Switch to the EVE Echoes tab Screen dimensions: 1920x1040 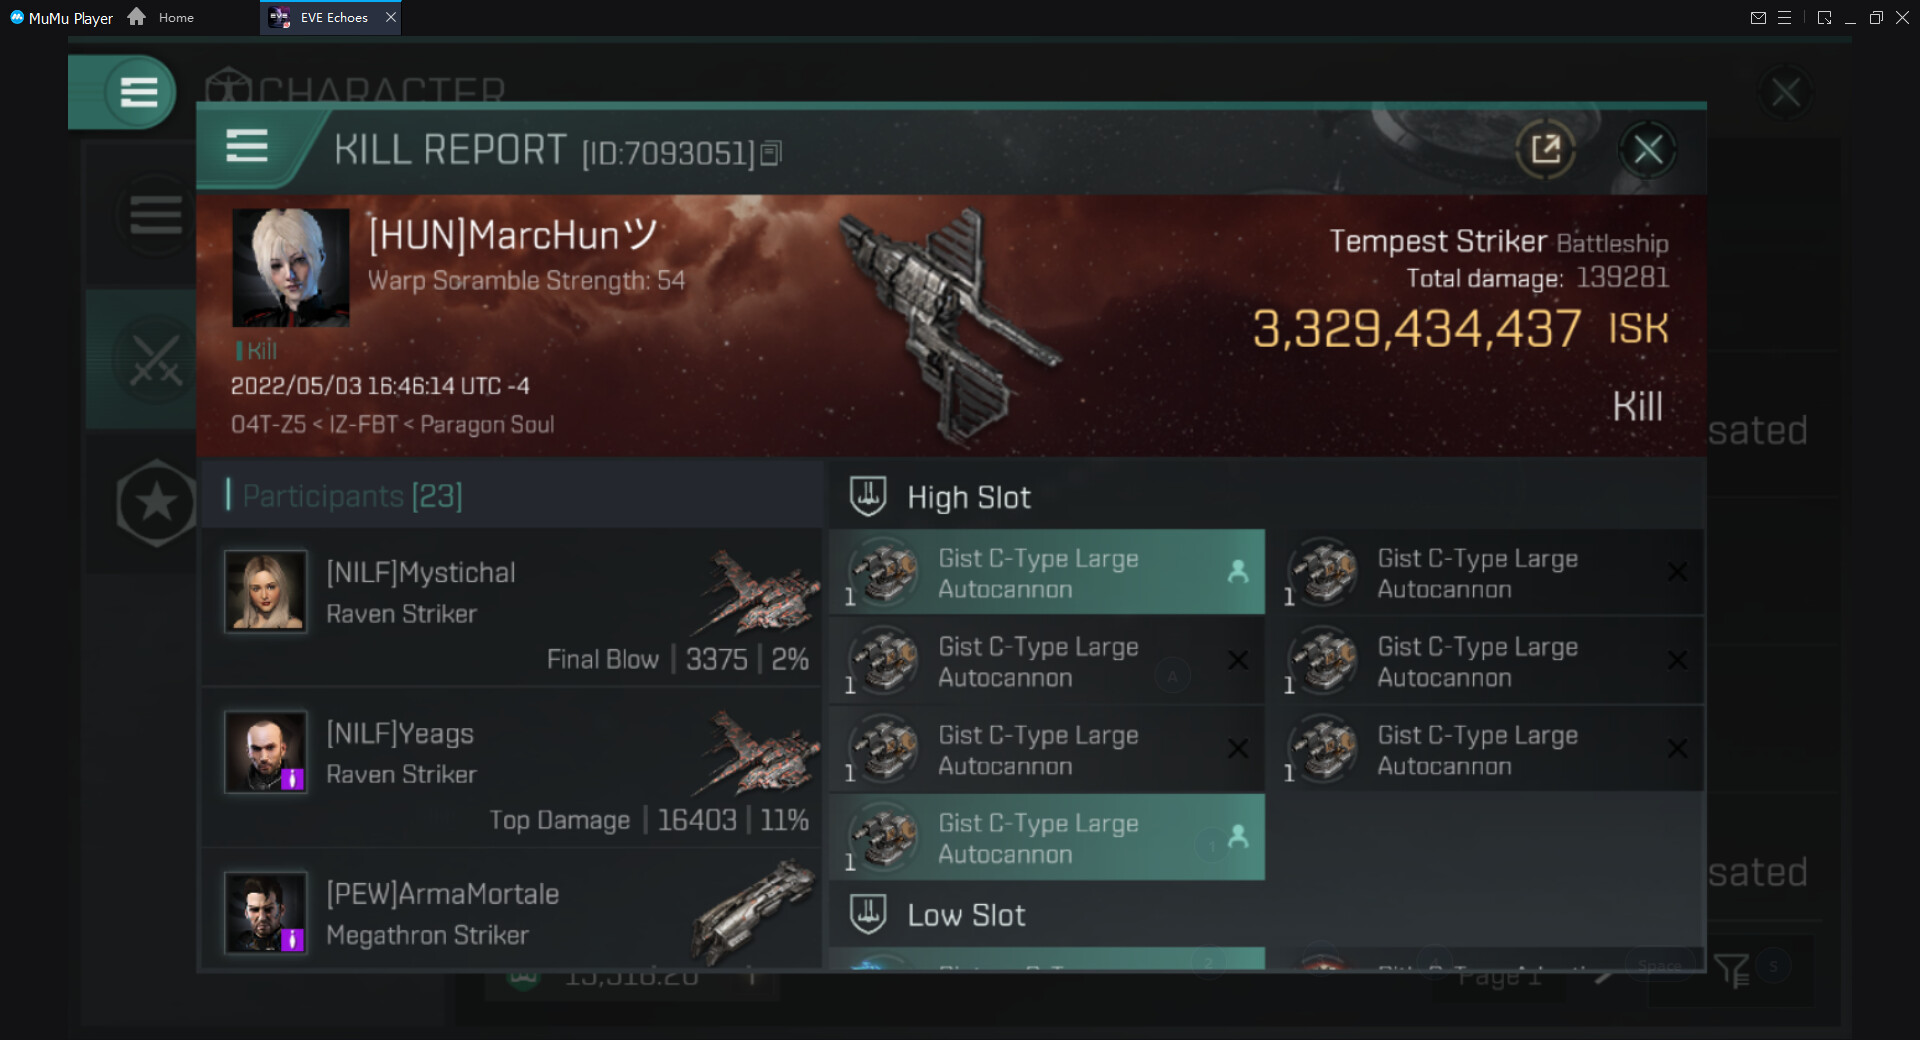pos(331,17)
